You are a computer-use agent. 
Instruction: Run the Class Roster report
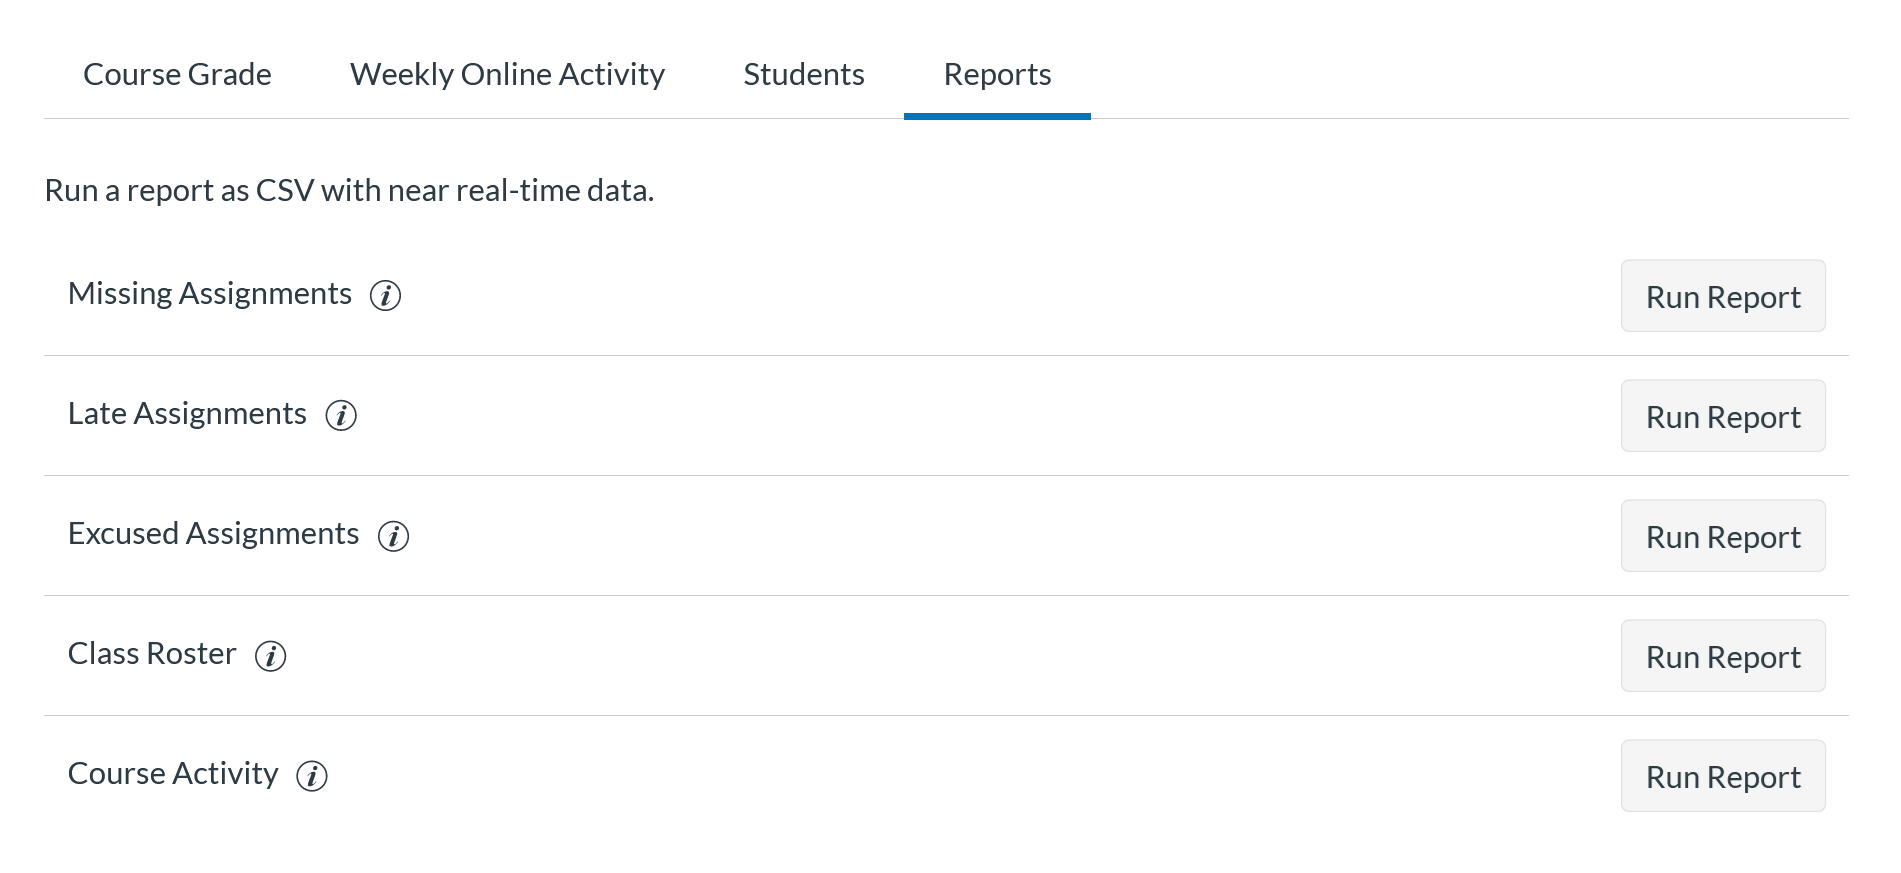pos(1722,657)
